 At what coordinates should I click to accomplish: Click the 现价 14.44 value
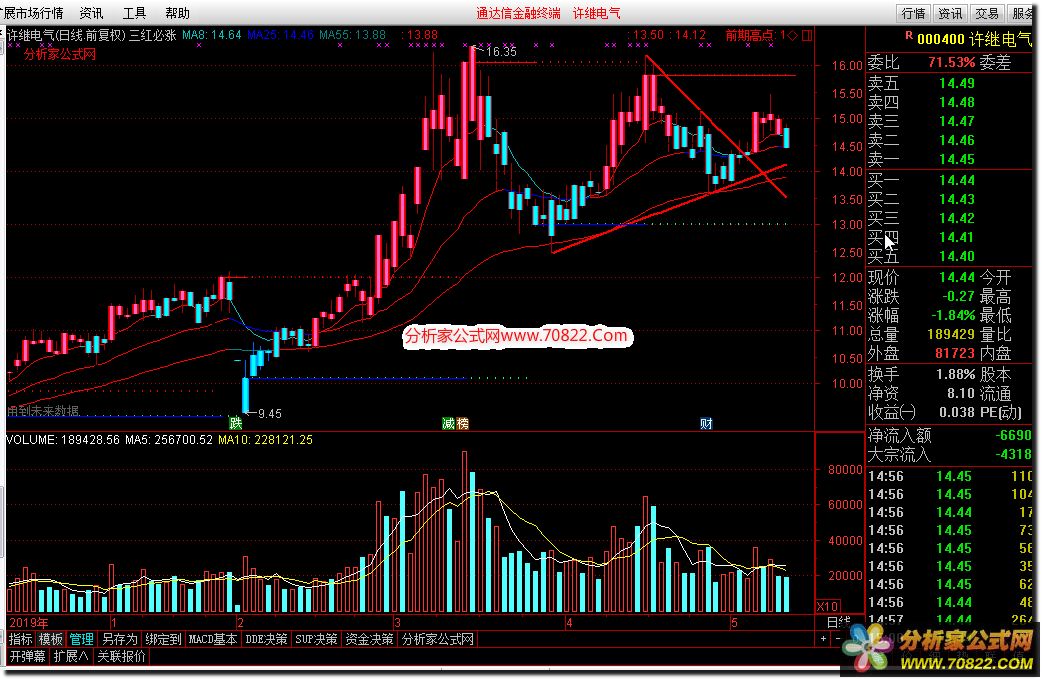957,277
